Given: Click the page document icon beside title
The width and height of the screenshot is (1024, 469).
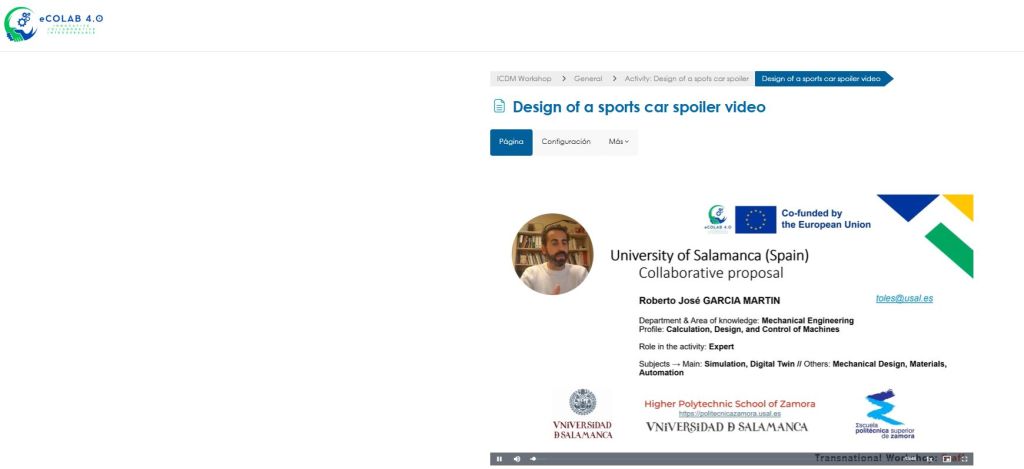Looking at the screenshot, I should click(x=499, y=106).
